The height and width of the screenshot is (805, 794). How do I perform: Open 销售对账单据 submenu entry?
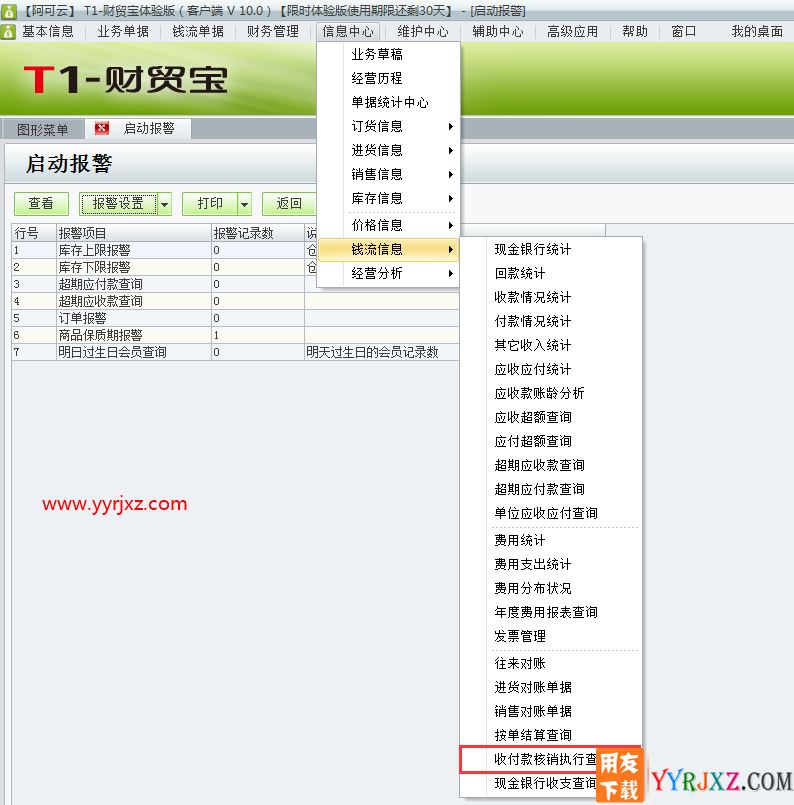pos(551,712)
